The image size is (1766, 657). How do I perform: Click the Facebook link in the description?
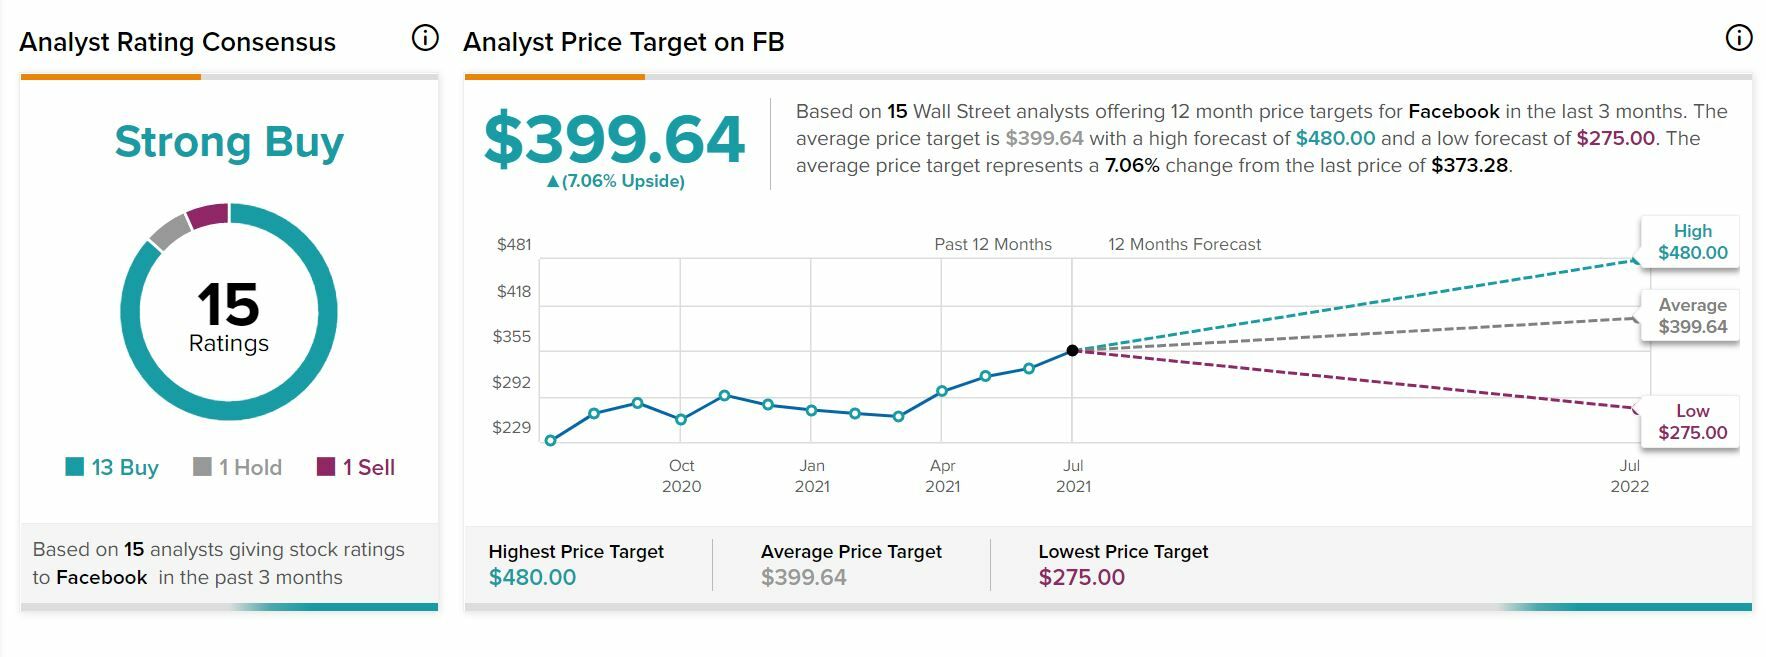pos(1453,112)
